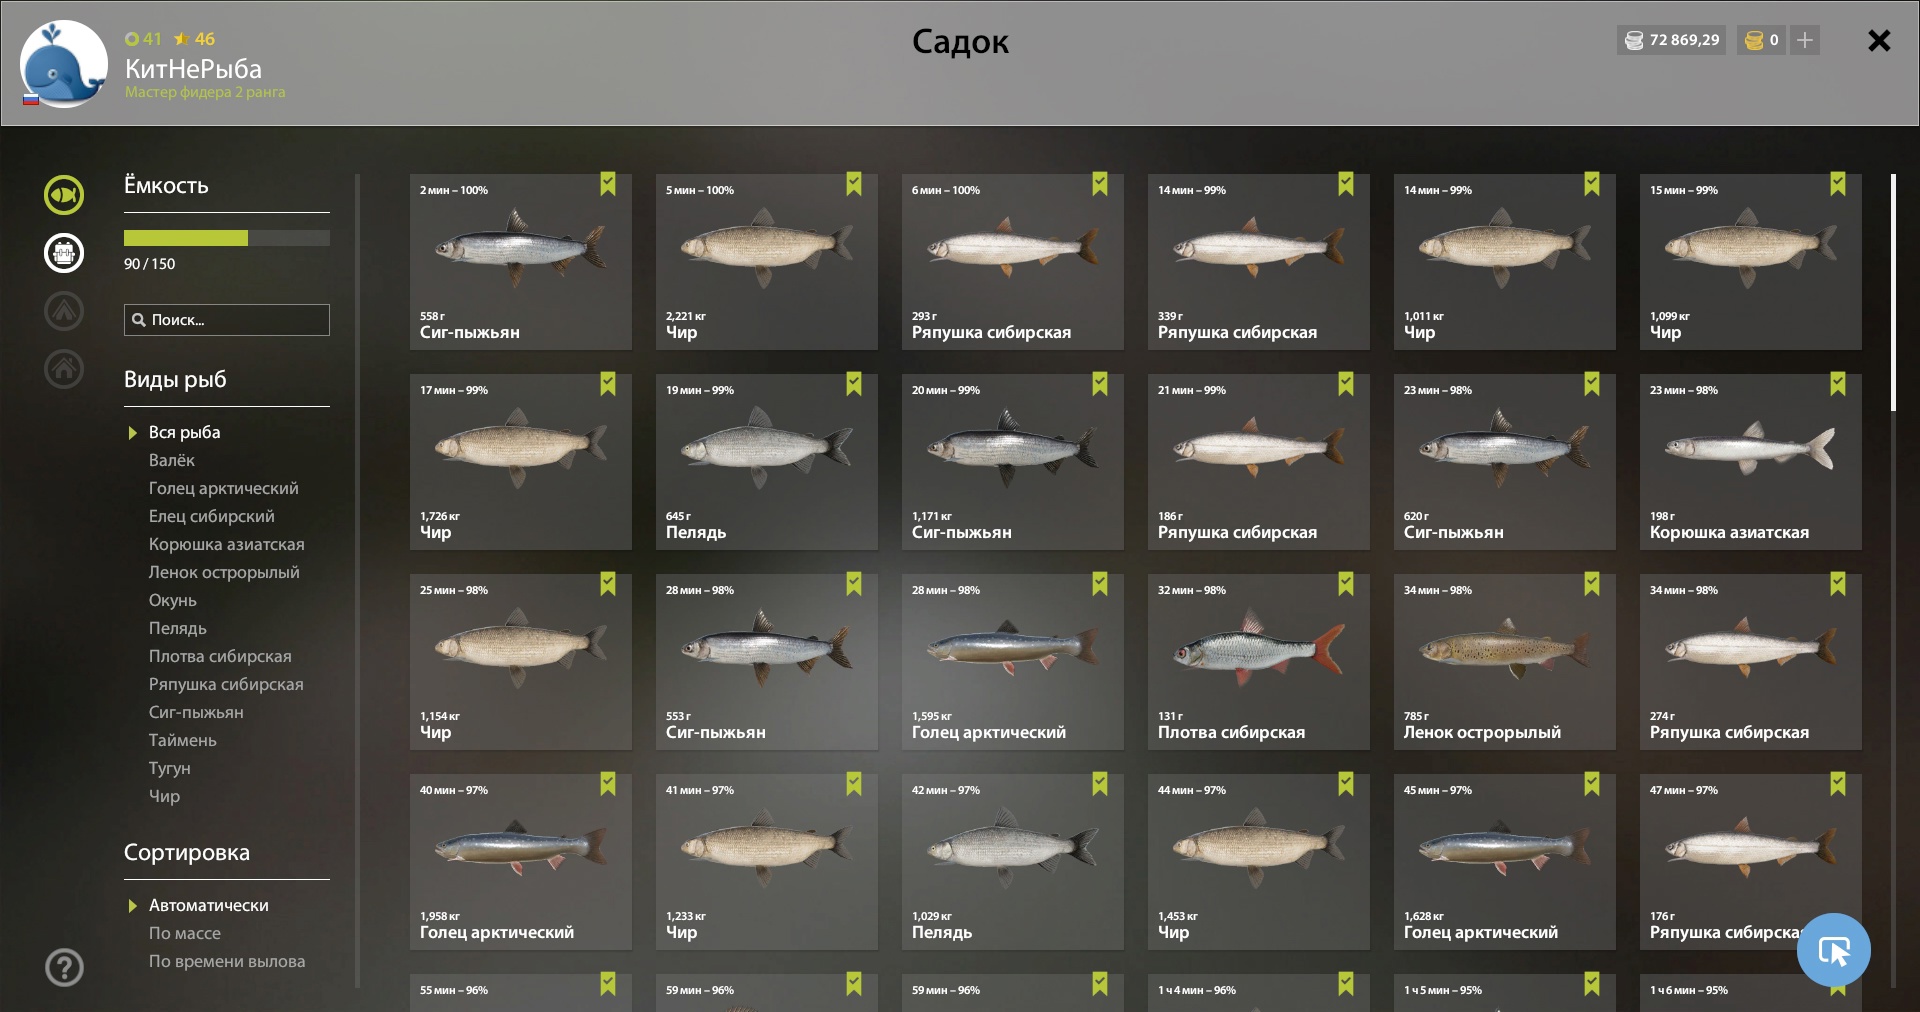The height and width of the screenshot is (1012, 1920).
Task: Toggle the bookmark flag on Плотва сибирская card
Action: [x=1346, y=584]
